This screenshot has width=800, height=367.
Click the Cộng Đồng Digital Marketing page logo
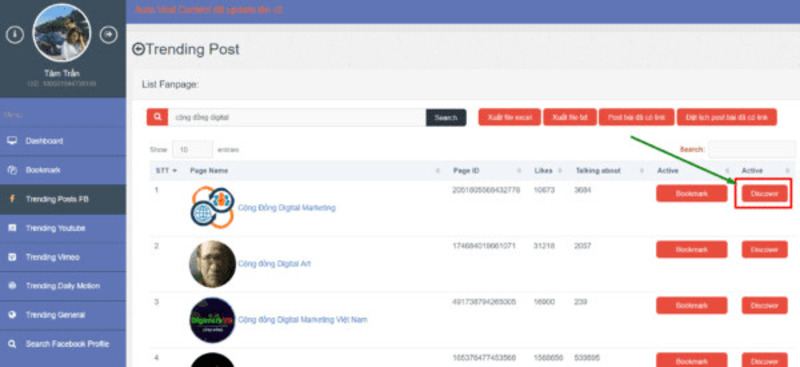[213, 207]
